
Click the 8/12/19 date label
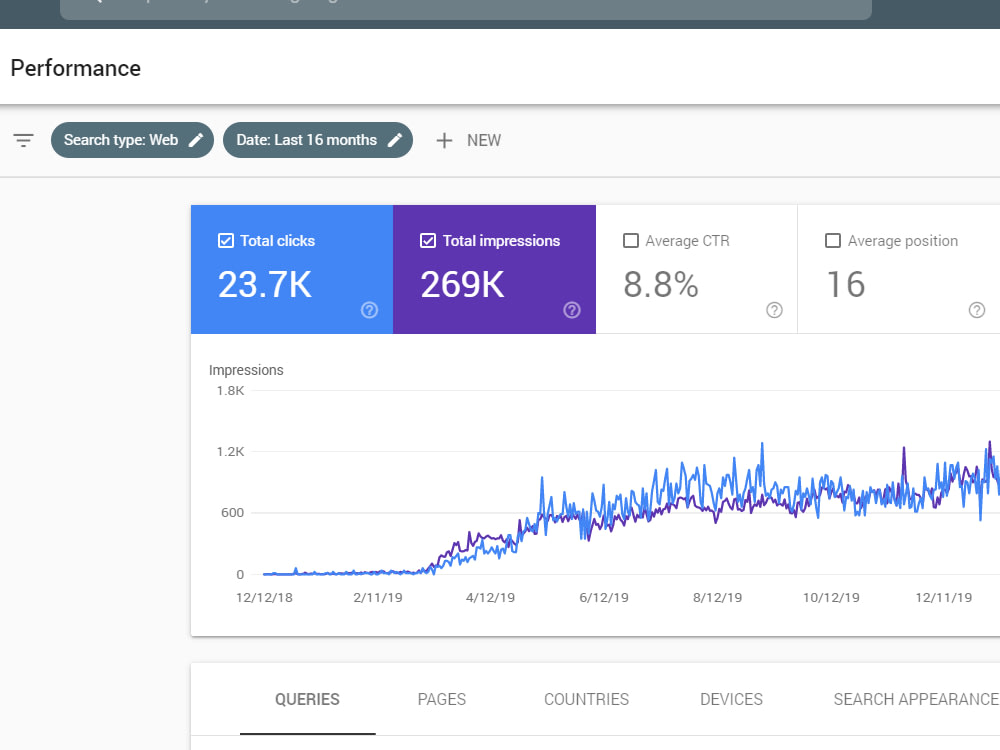(x=717, y=598)
